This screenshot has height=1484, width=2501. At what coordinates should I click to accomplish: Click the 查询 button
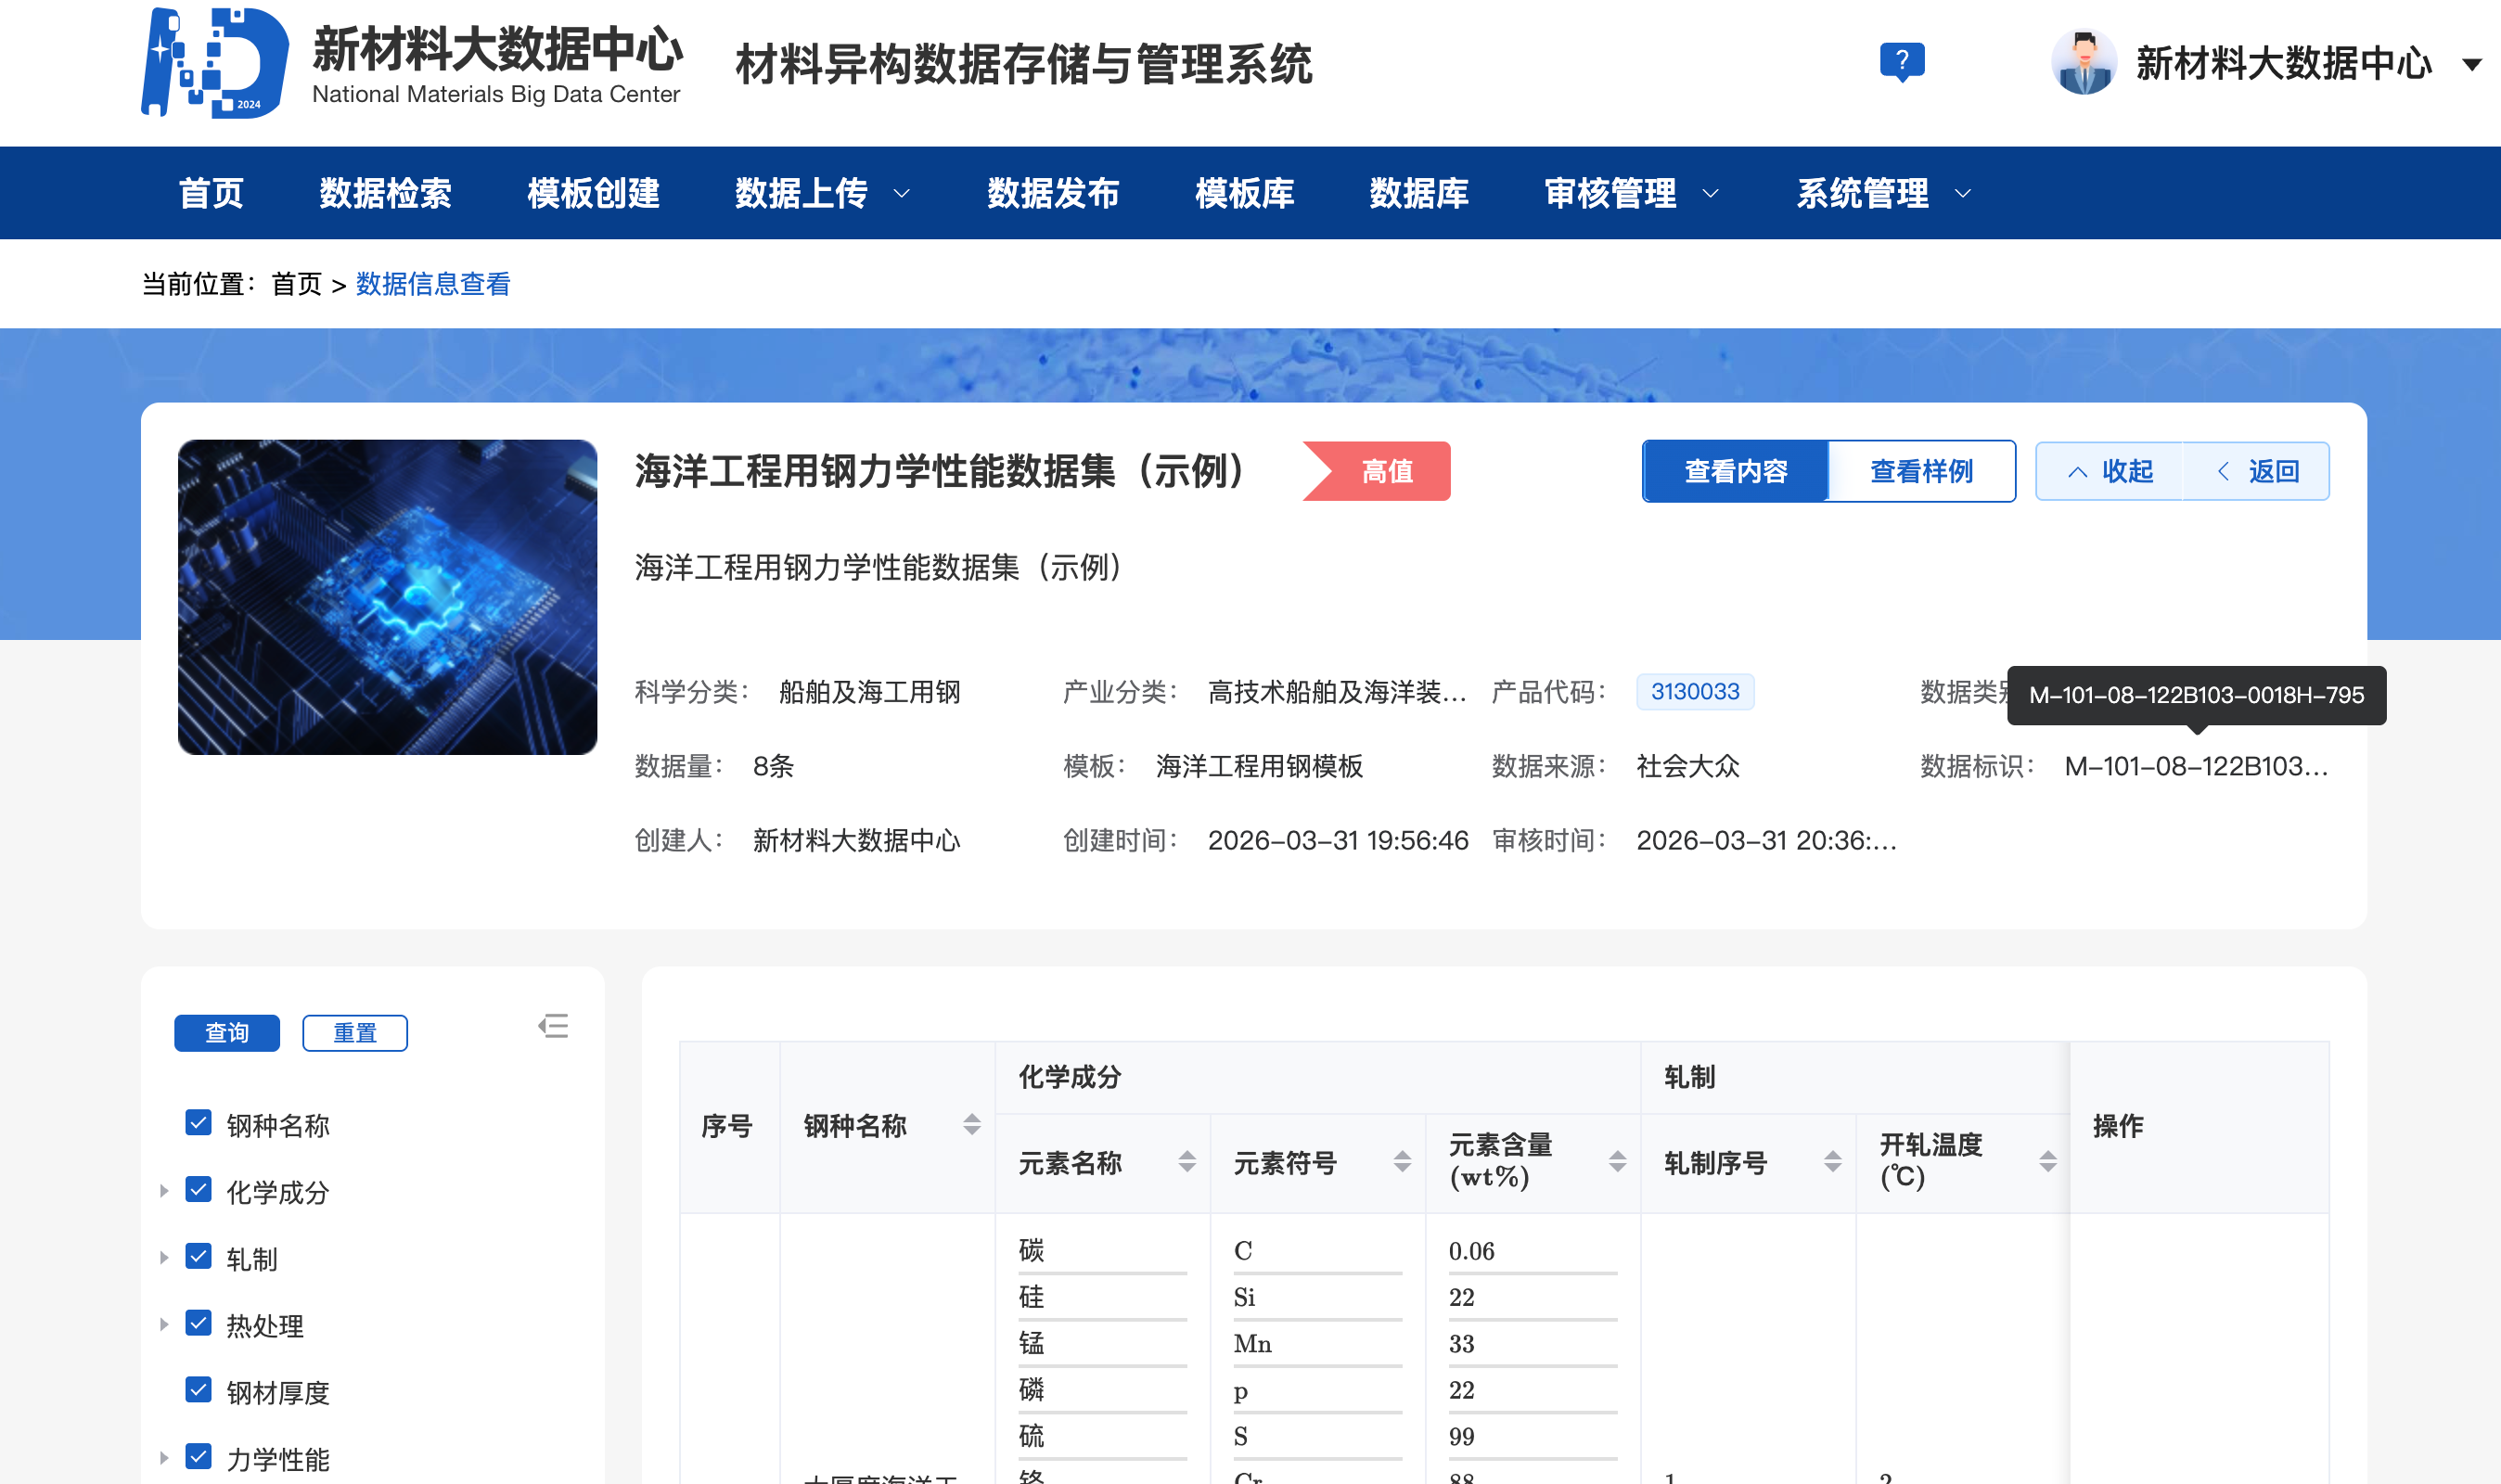point(227,1033)
